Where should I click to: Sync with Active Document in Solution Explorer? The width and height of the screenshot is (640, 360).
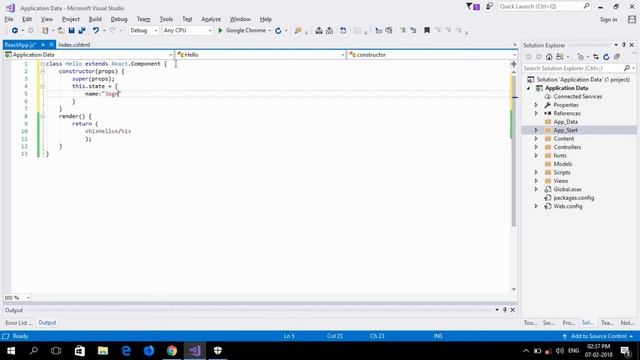[x=596, y=57]
